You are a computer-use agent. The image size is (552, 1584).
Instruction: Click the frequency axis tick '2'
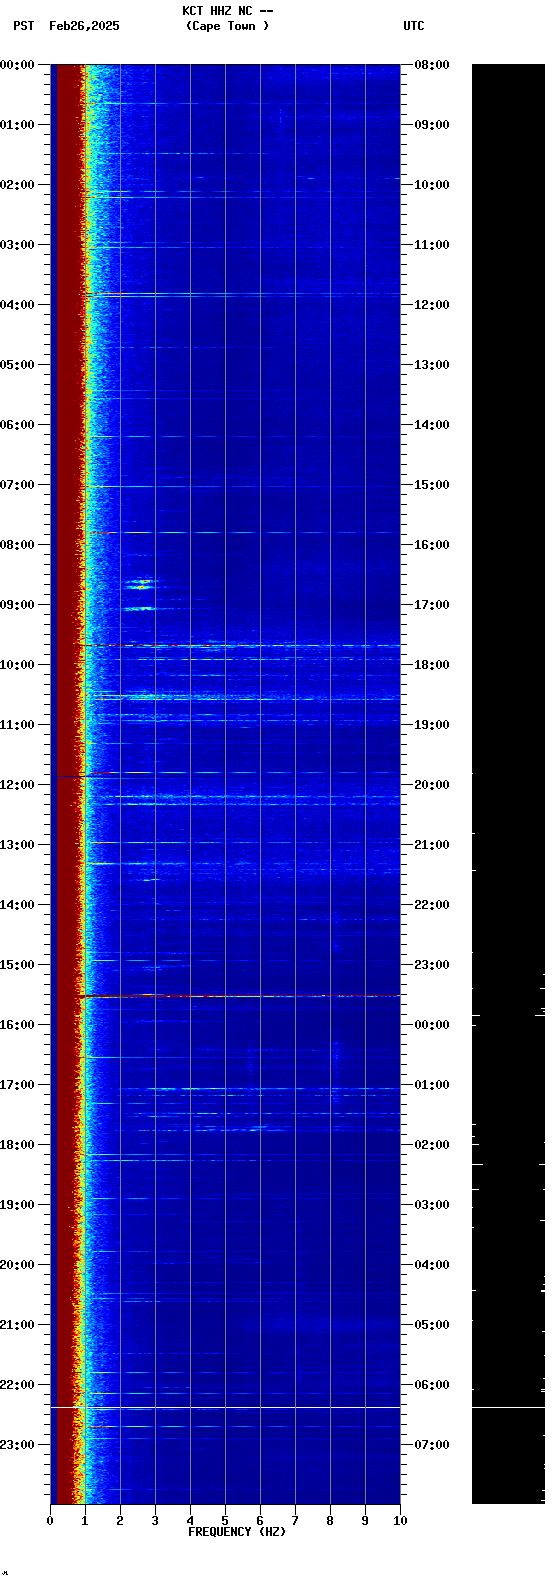(120, 1521)
